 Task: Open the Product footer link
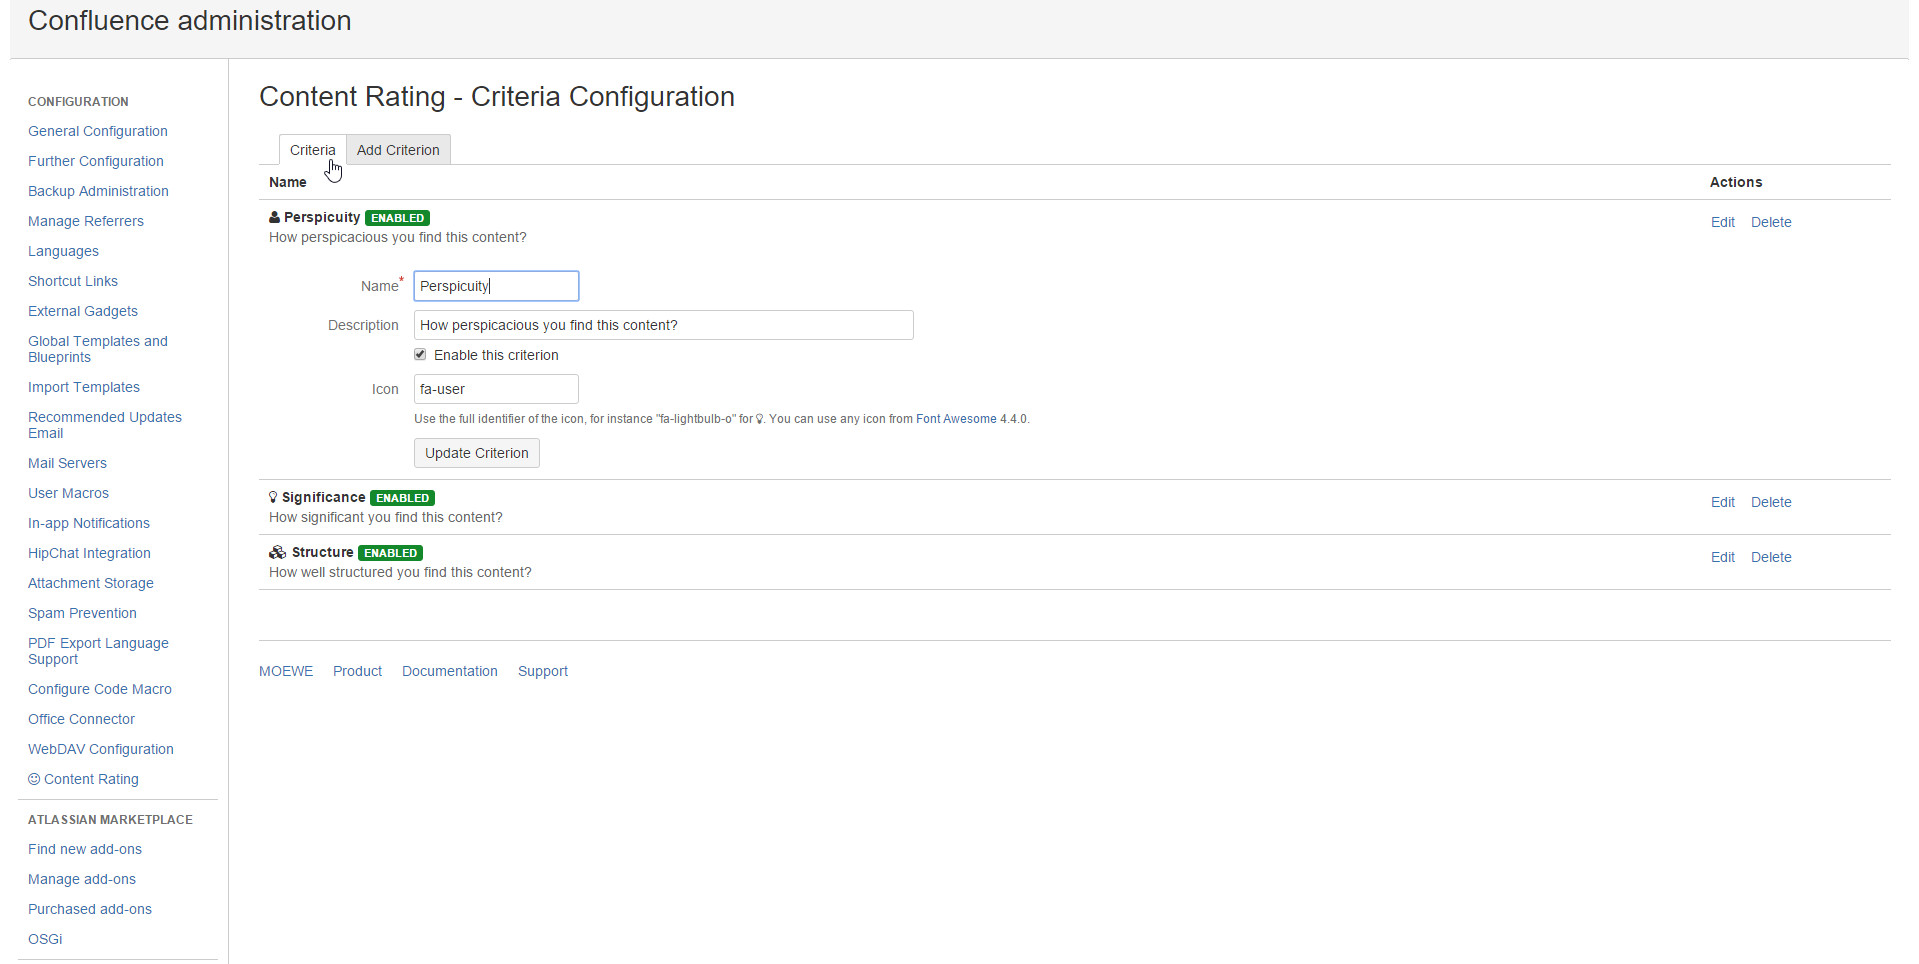[357, 671]
